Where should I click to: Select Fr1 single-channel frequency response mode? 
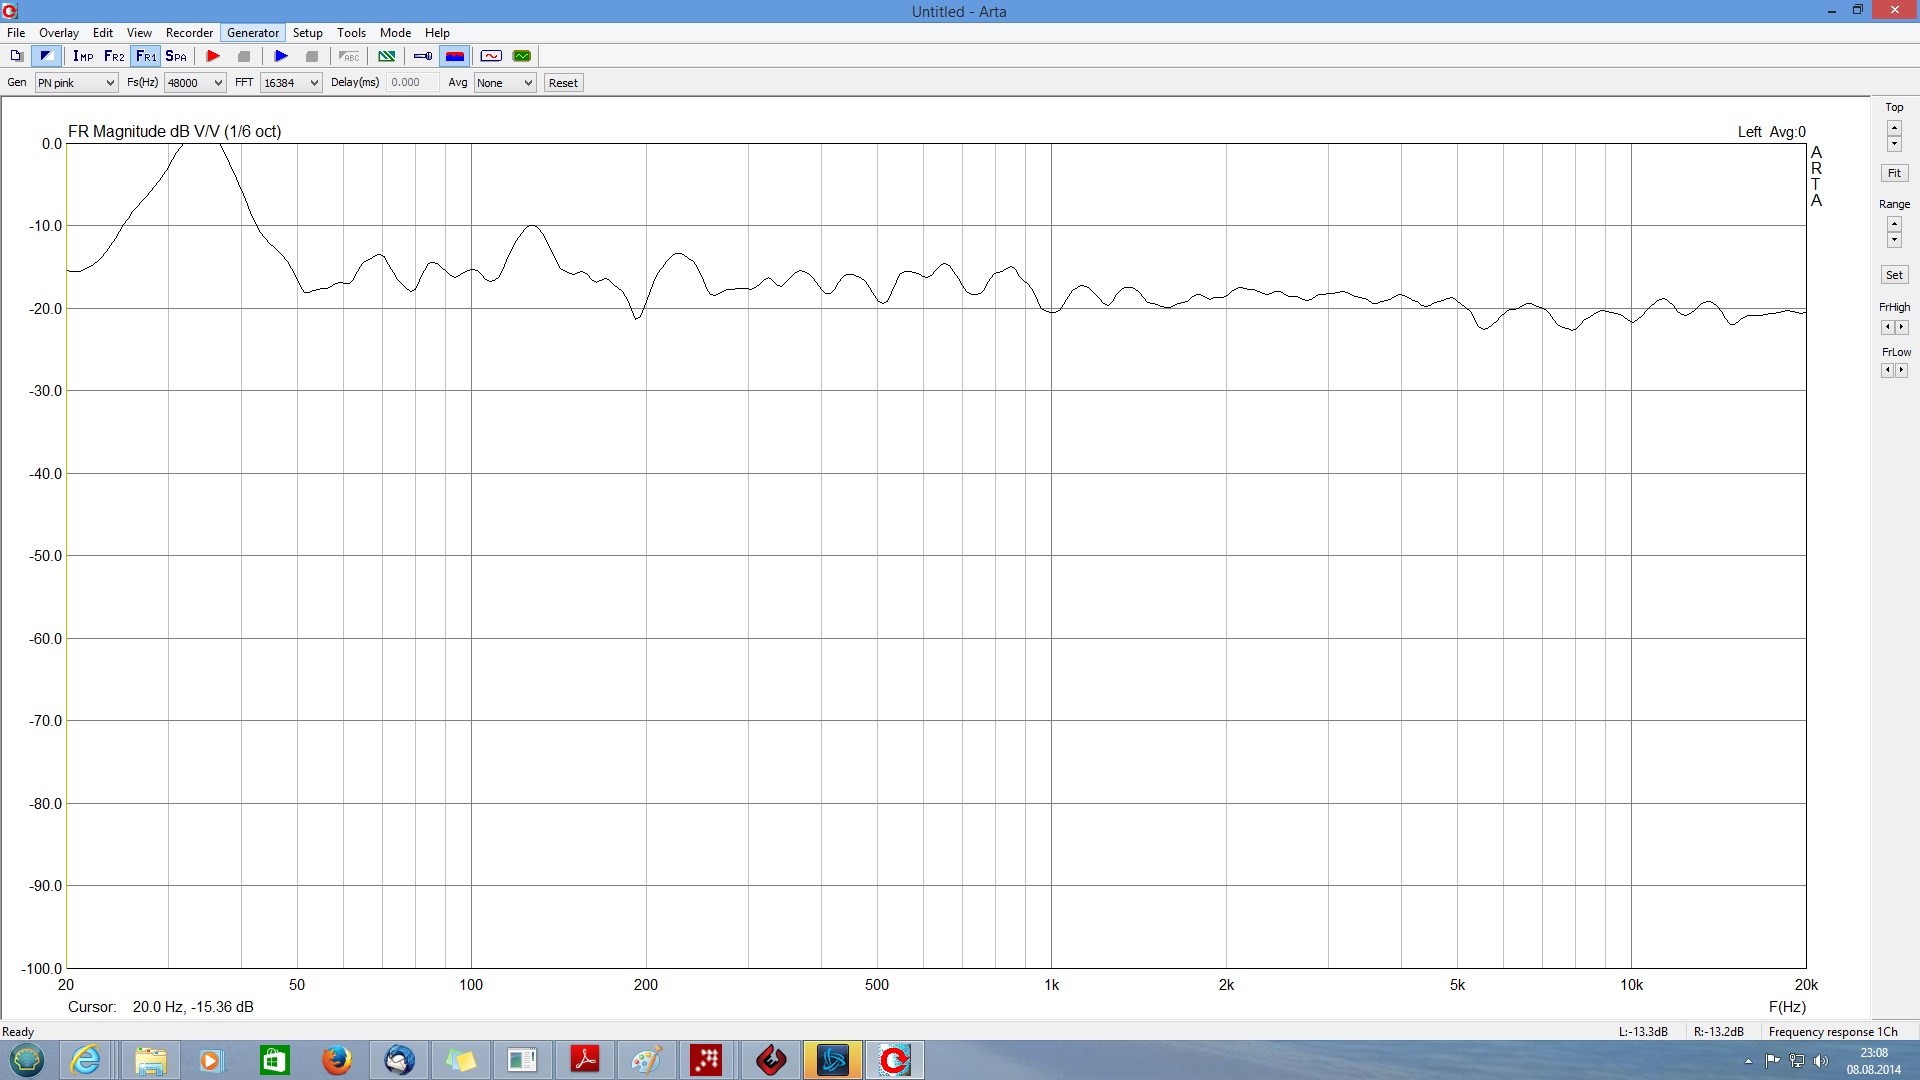[x=146, y=56]
